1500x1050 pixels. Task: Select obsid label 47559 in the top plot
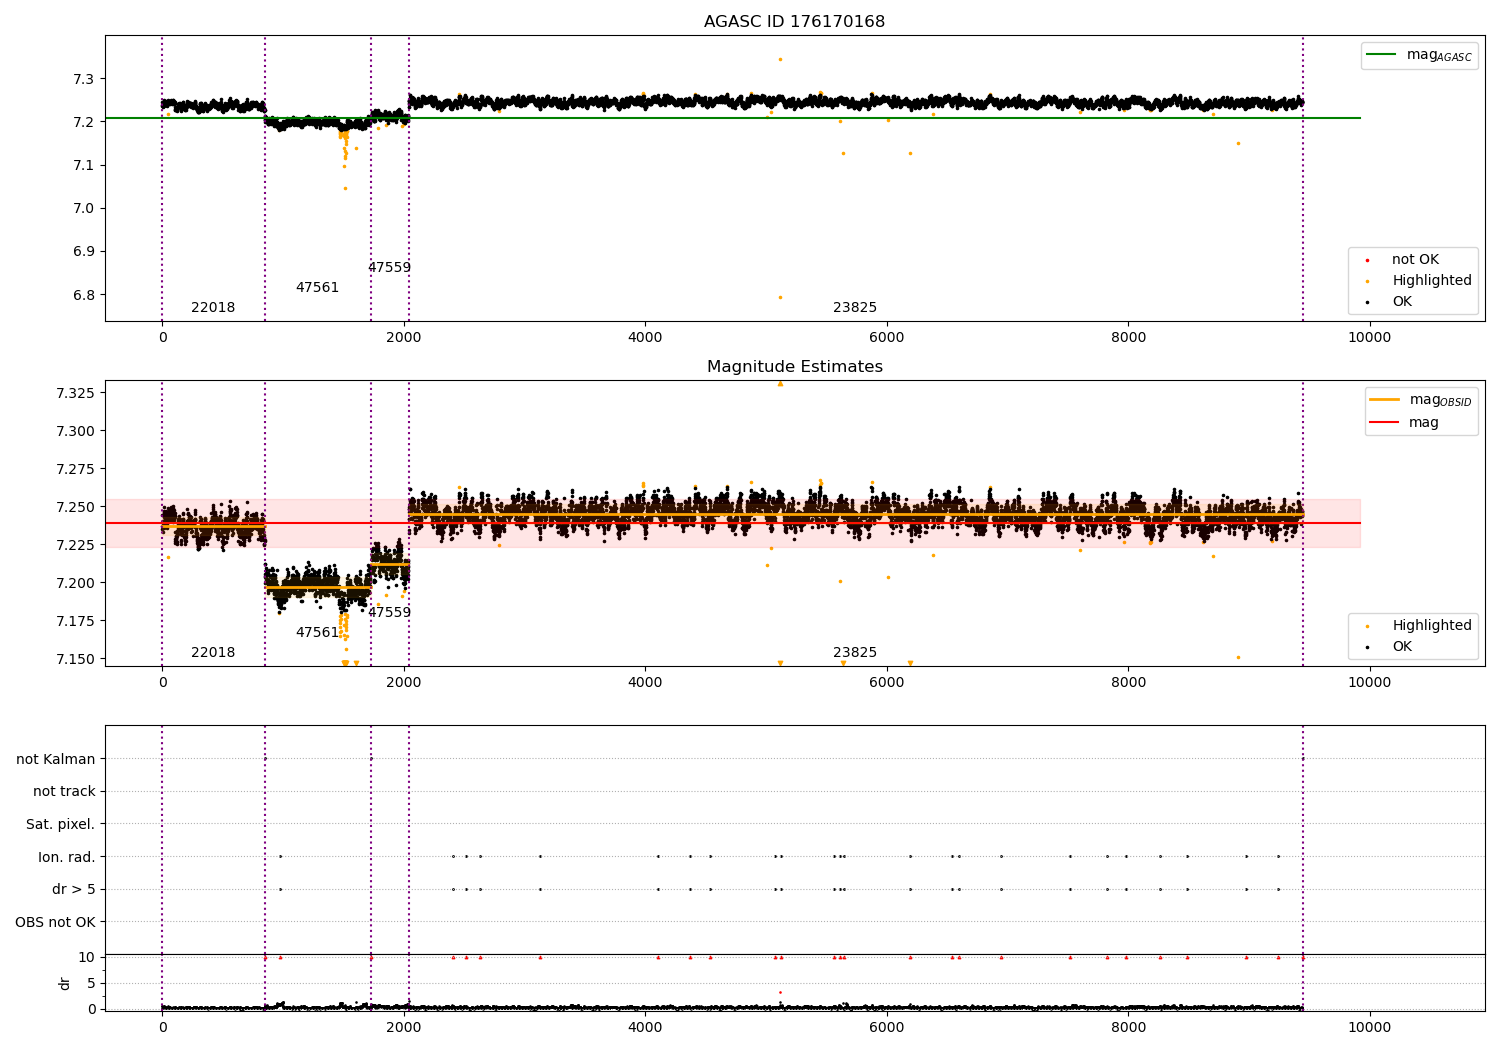point(389,268)
